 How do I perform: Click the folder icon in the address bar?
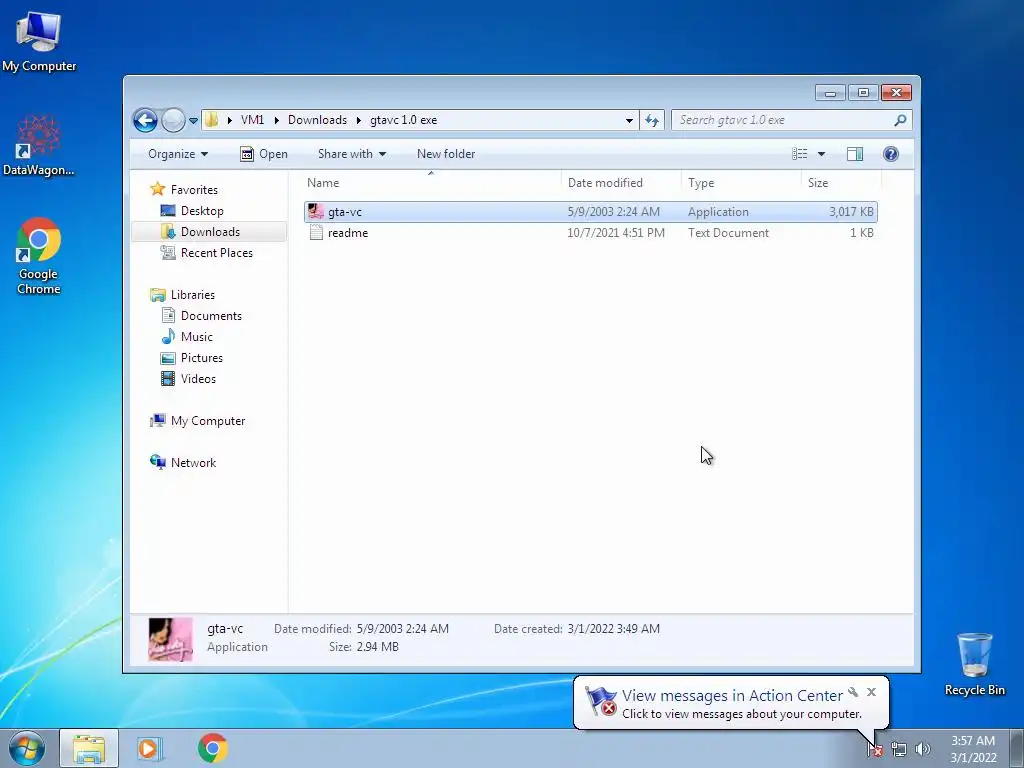212,120
